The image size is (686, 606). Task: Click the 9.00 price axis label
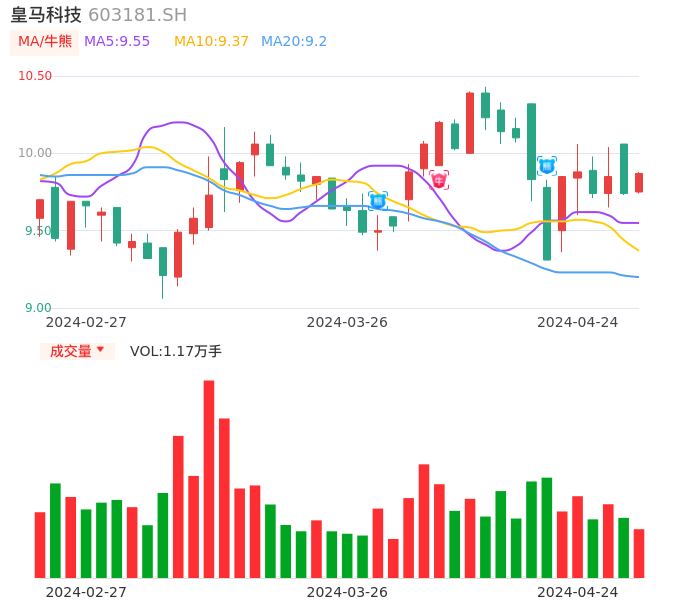pos(38,308)
